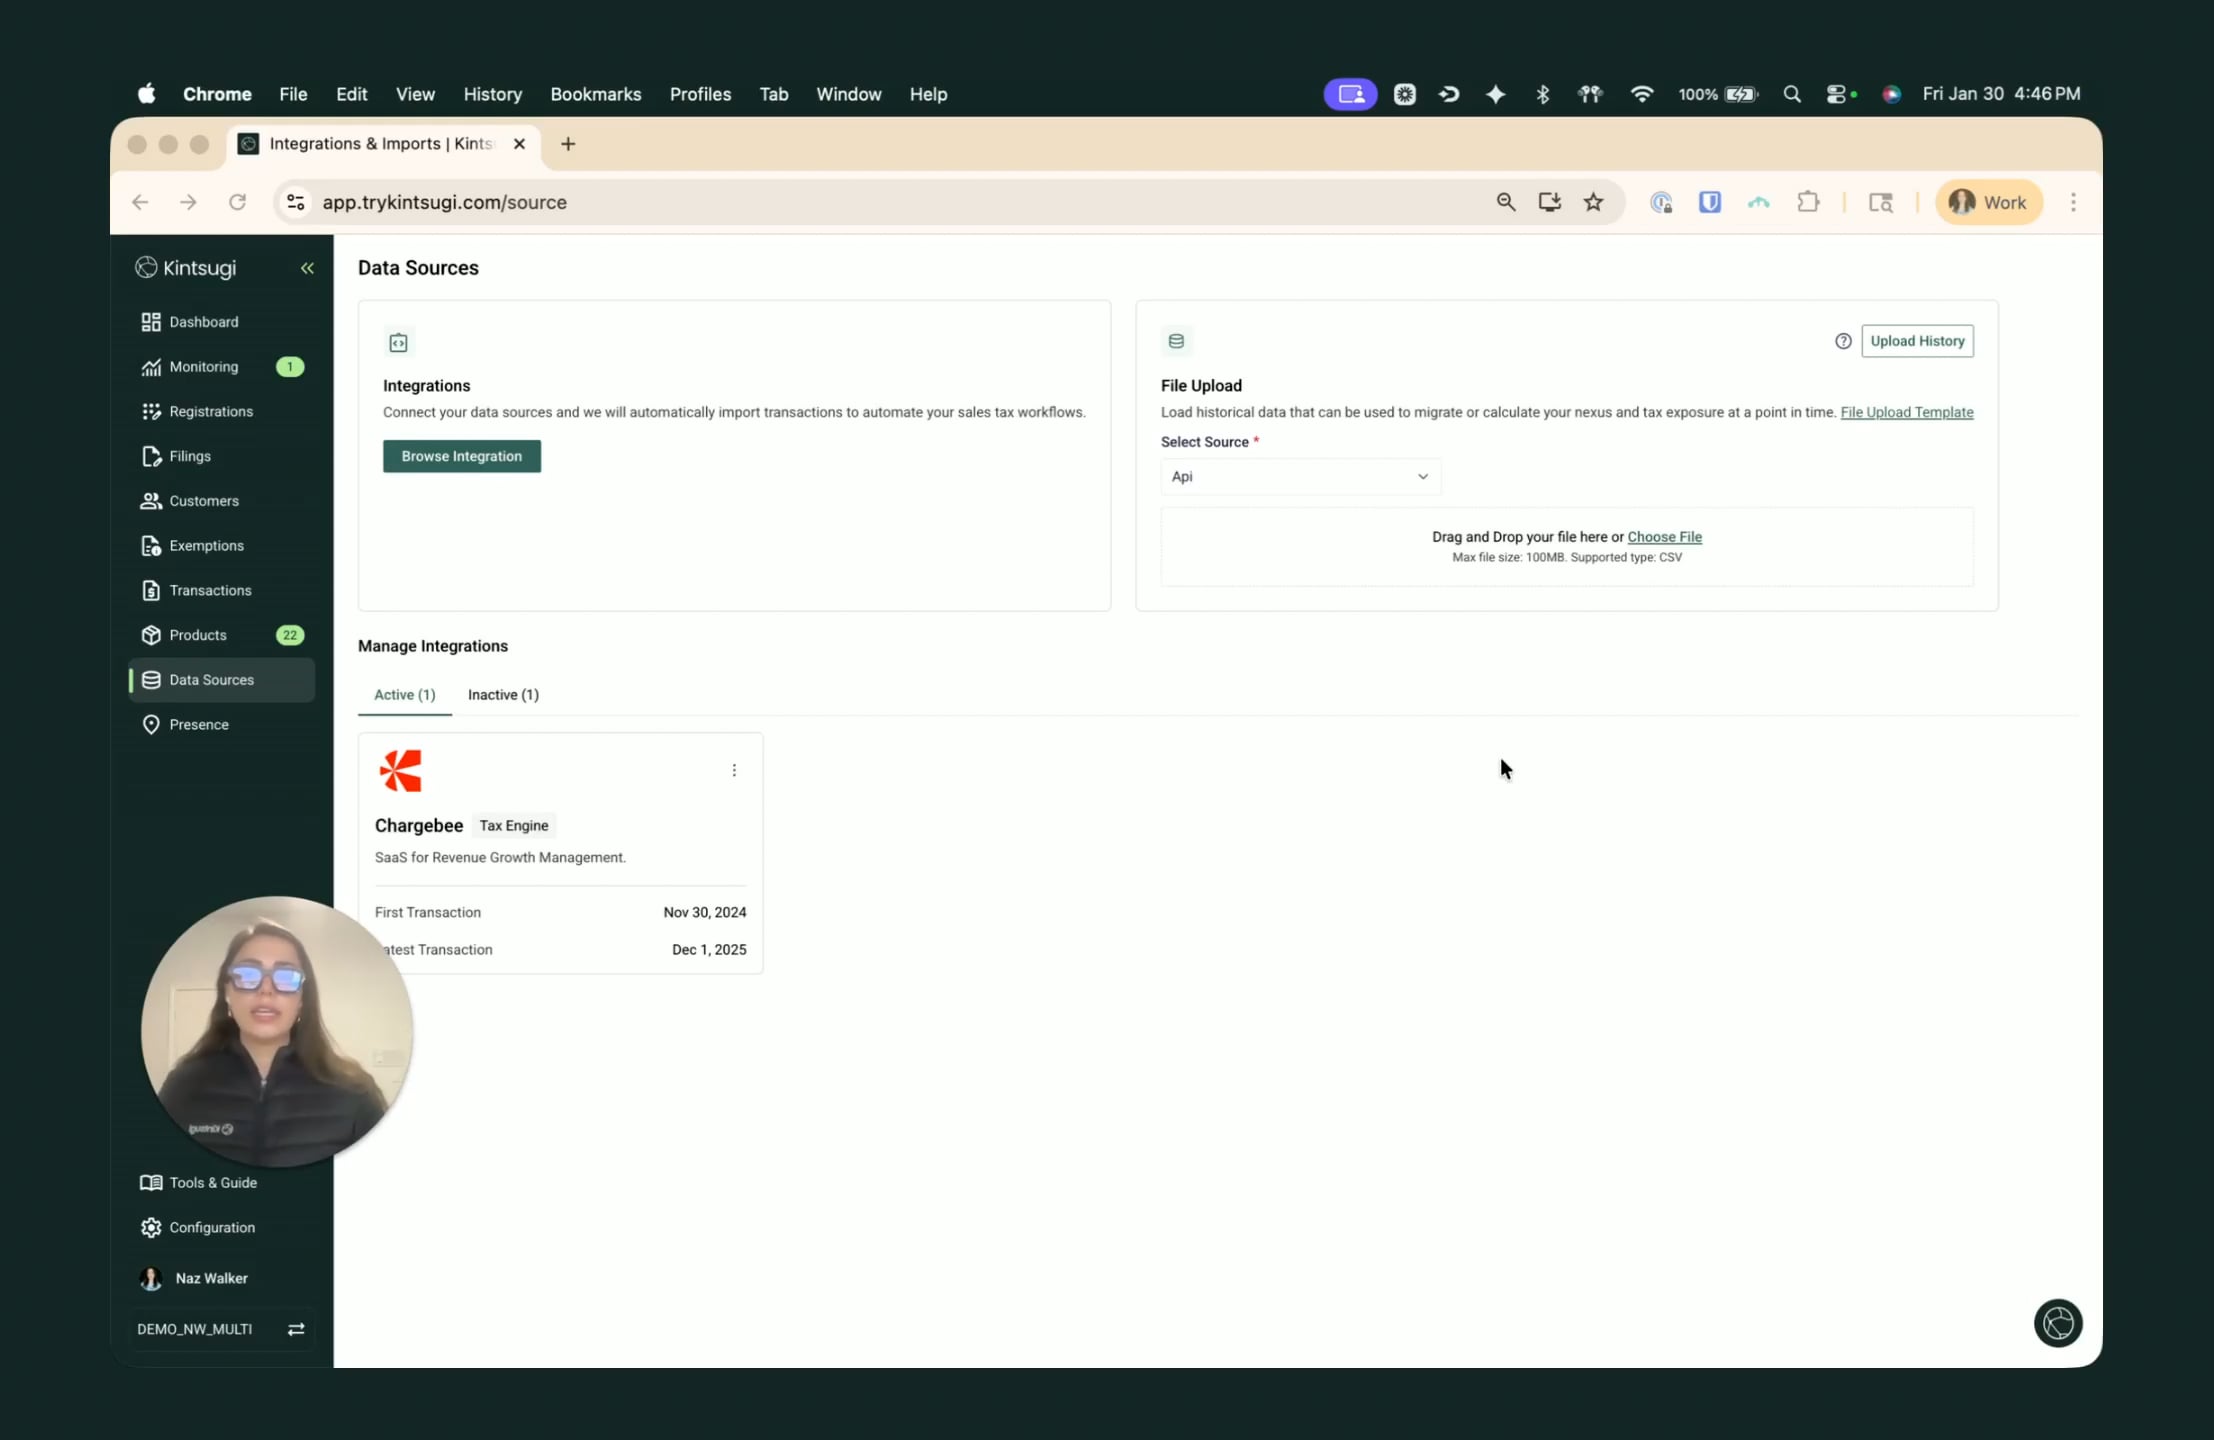Switch organization with the DEMO_NW_MULTI swap icon
The height and width of the screenshot is (1440, 2214).
tap(296, 1329)
